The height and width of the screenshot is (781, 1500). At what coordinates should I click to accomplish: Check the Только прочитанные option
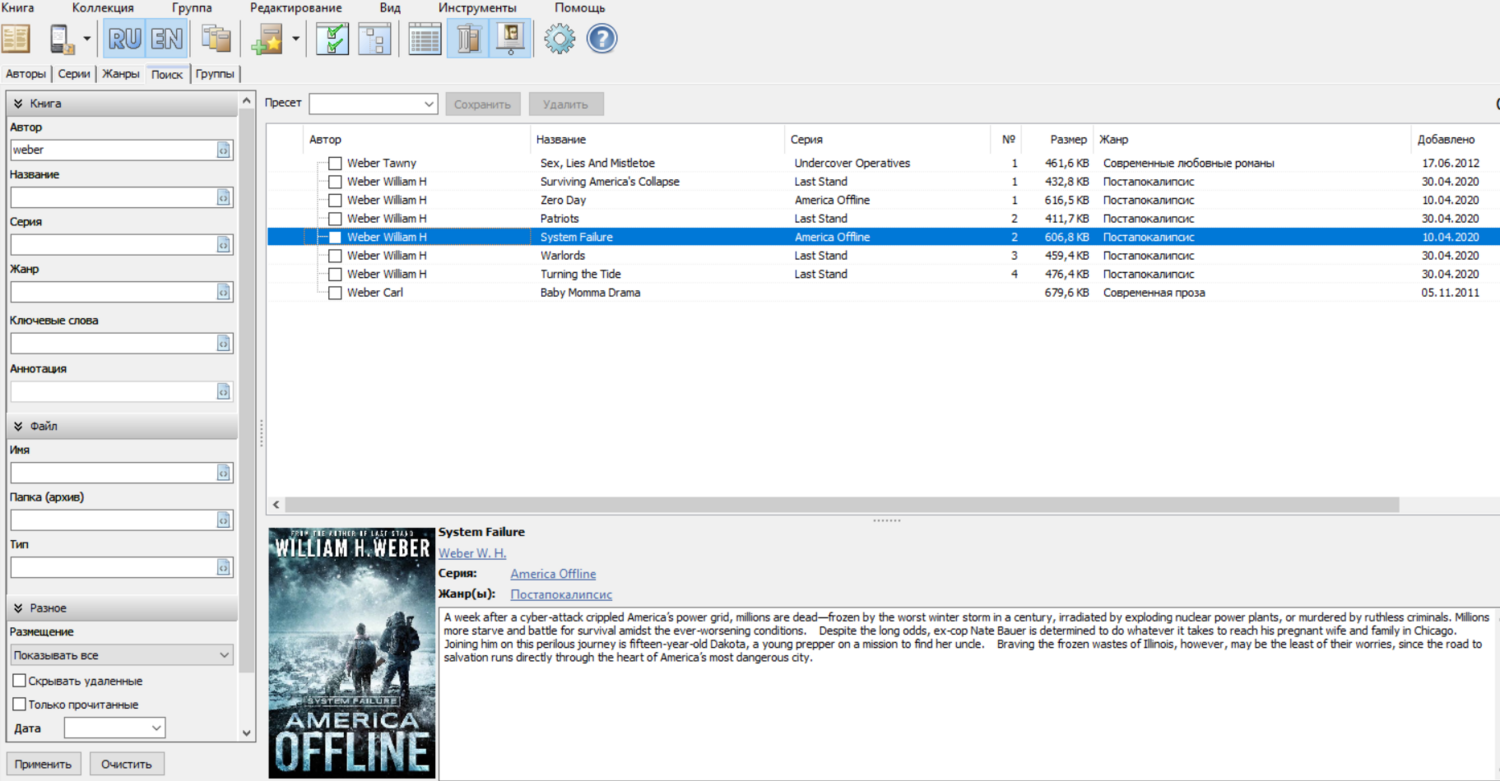point(19,704)
